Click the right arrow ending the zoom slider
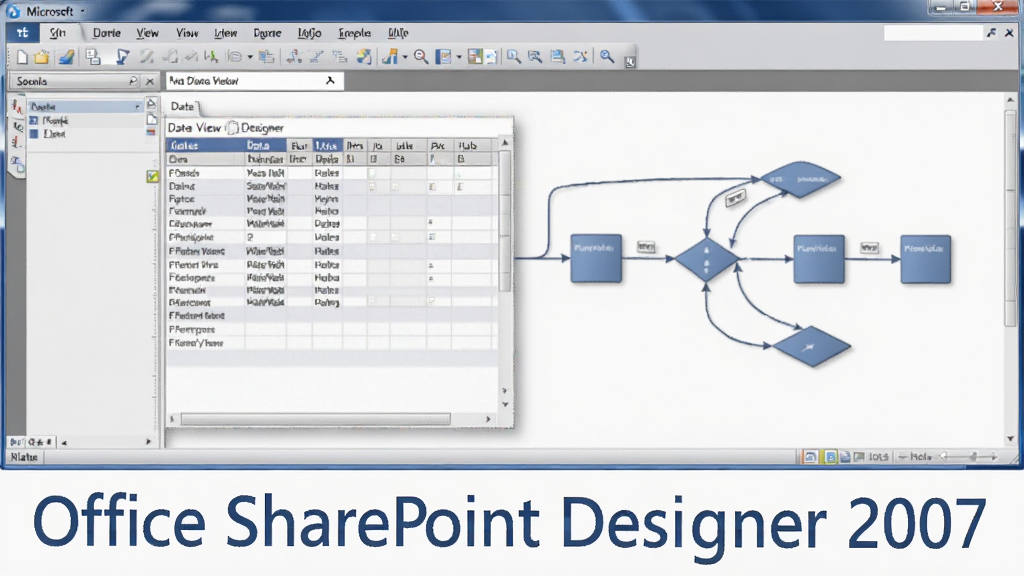The width and height of the screenshot is (1024, 576). click(x=994, y=457)
